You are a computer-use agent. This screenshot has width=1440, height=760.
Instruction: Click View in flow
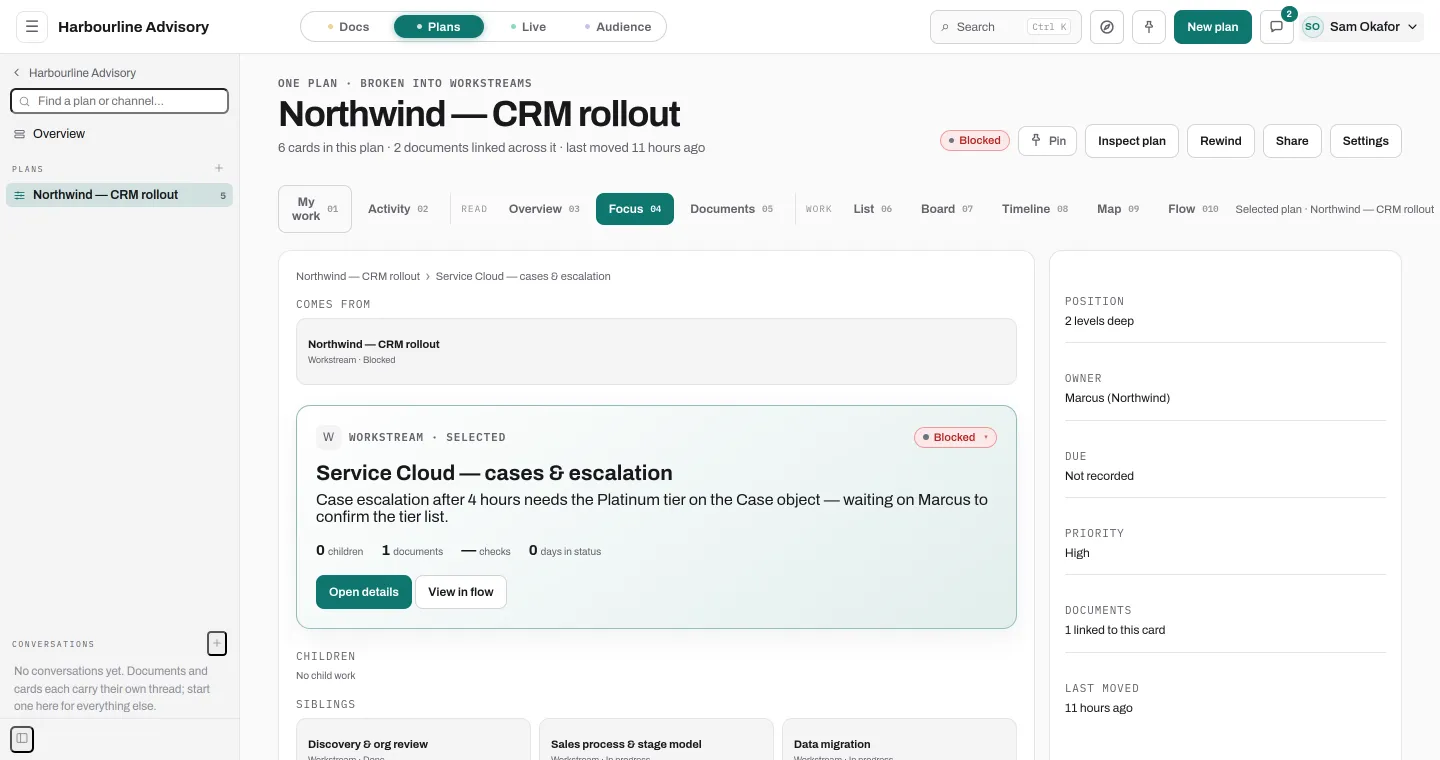point(461,592)
